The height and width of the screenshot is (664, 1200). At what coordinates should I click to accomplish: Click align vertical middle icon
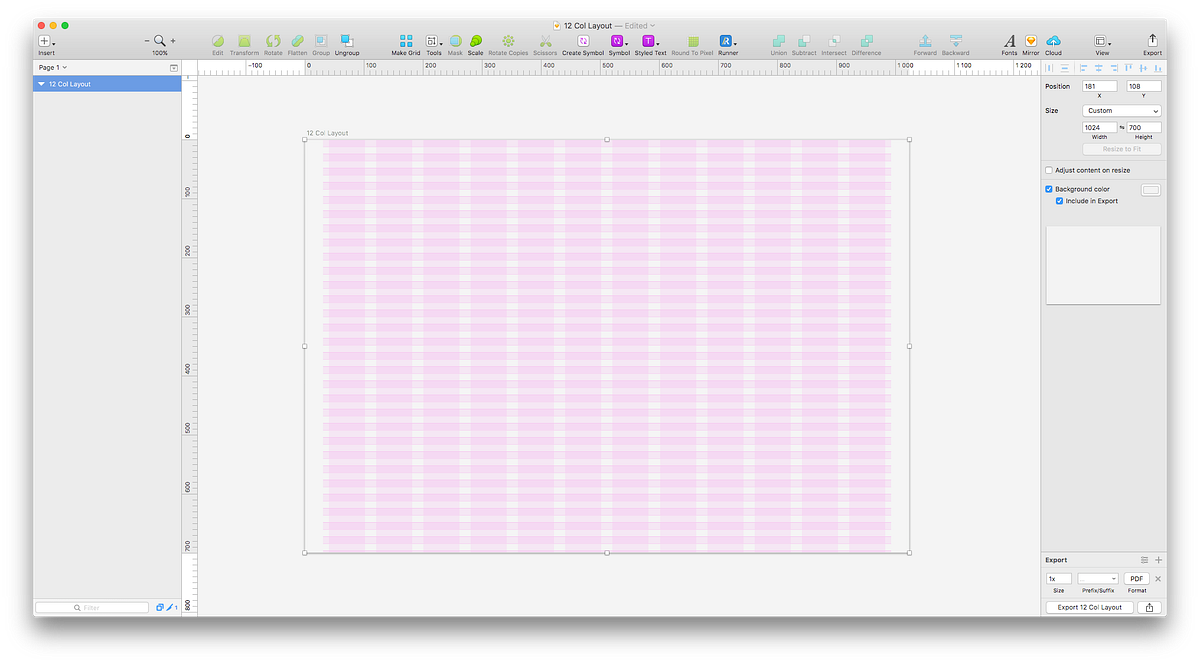1143,68
